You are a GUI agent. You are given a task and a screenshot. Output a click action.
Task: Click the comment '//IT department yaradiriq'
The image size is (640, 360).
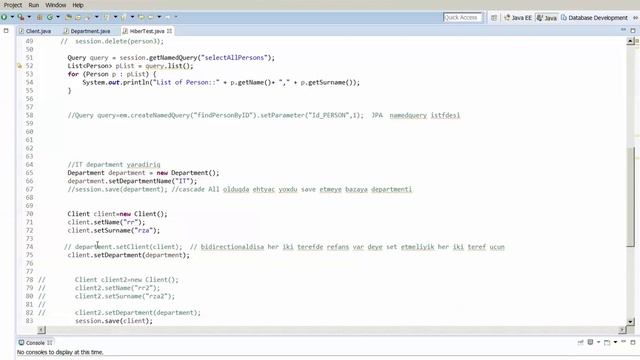114,164
